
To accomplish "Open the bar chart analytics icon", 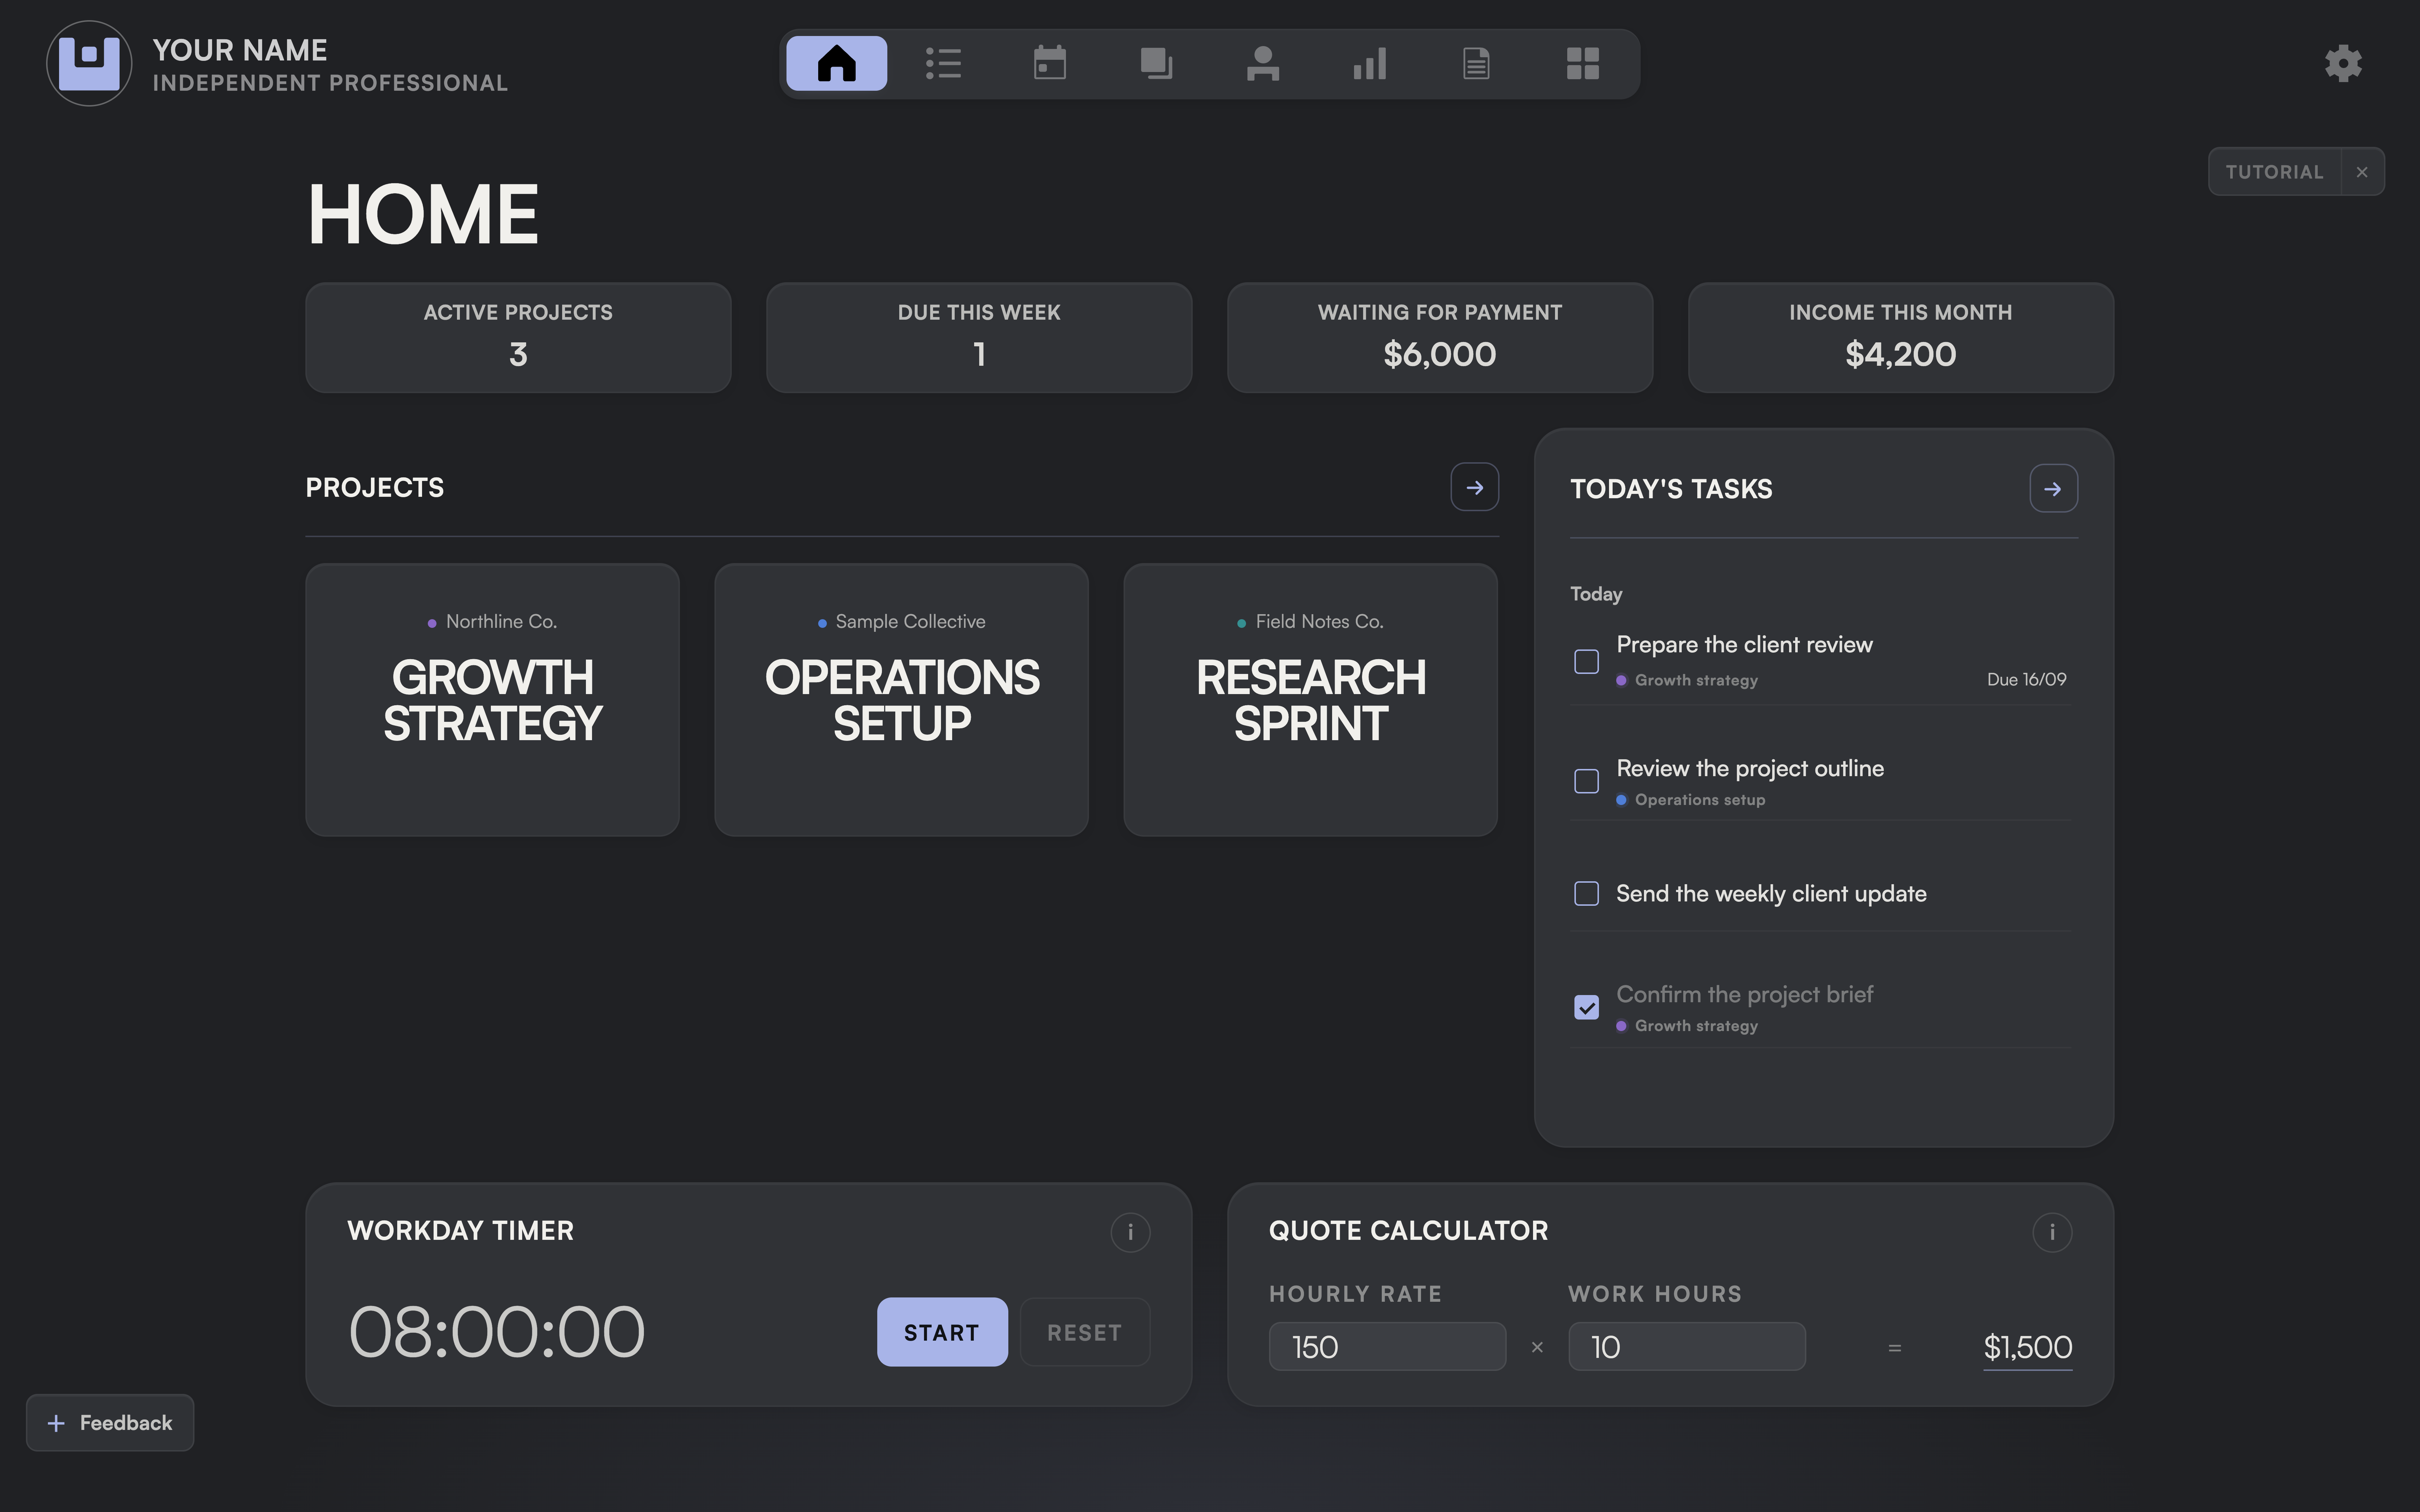I will pyautogui.click(x=1369, y=63).
